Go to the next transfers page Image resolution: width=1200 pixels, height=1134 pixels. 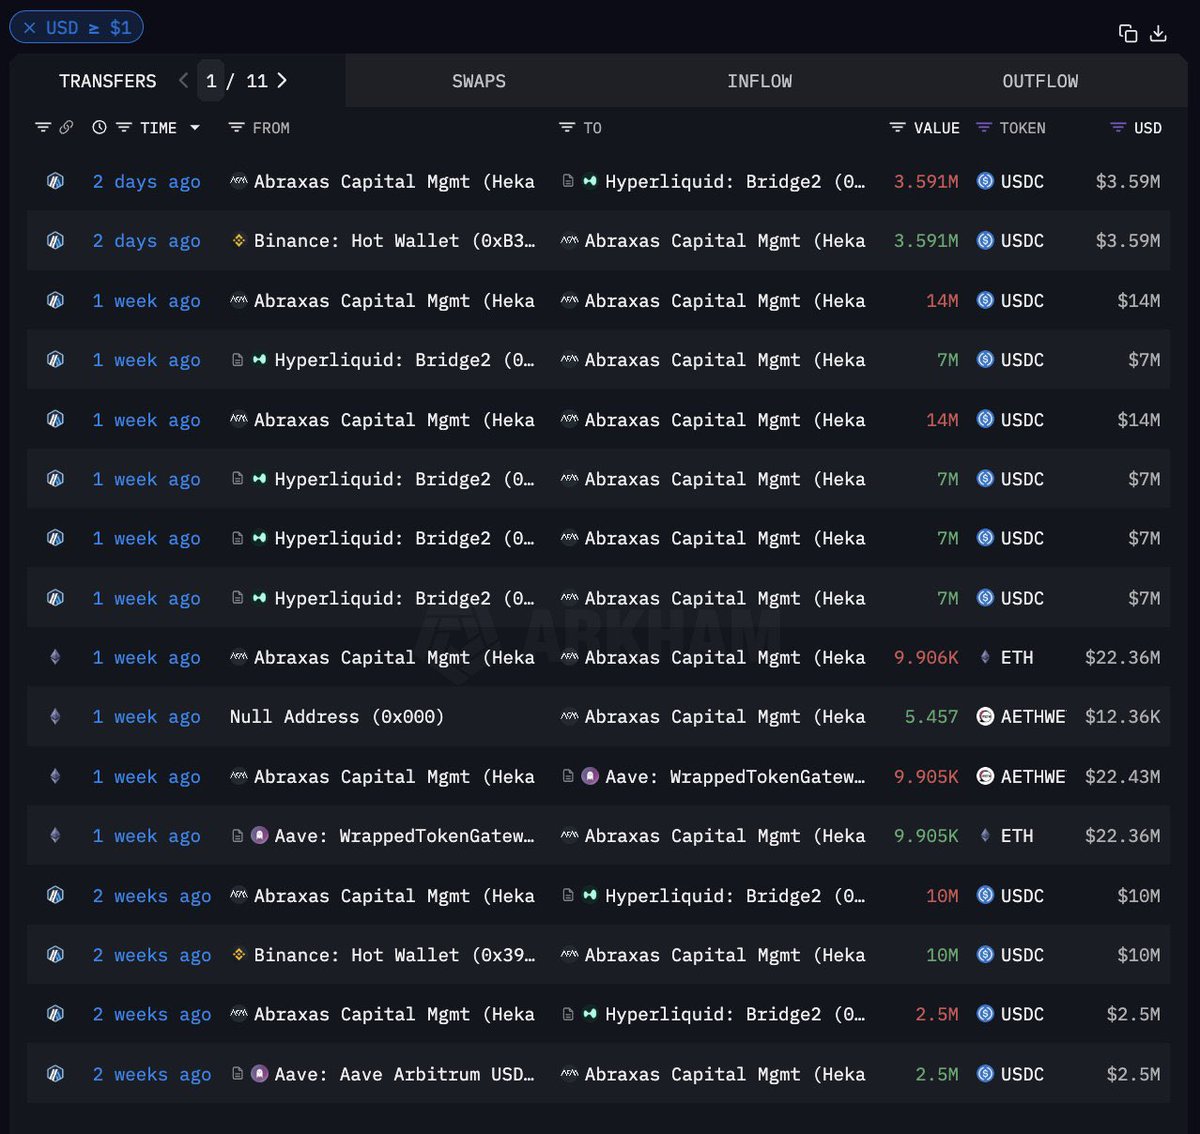coord(282,80)
